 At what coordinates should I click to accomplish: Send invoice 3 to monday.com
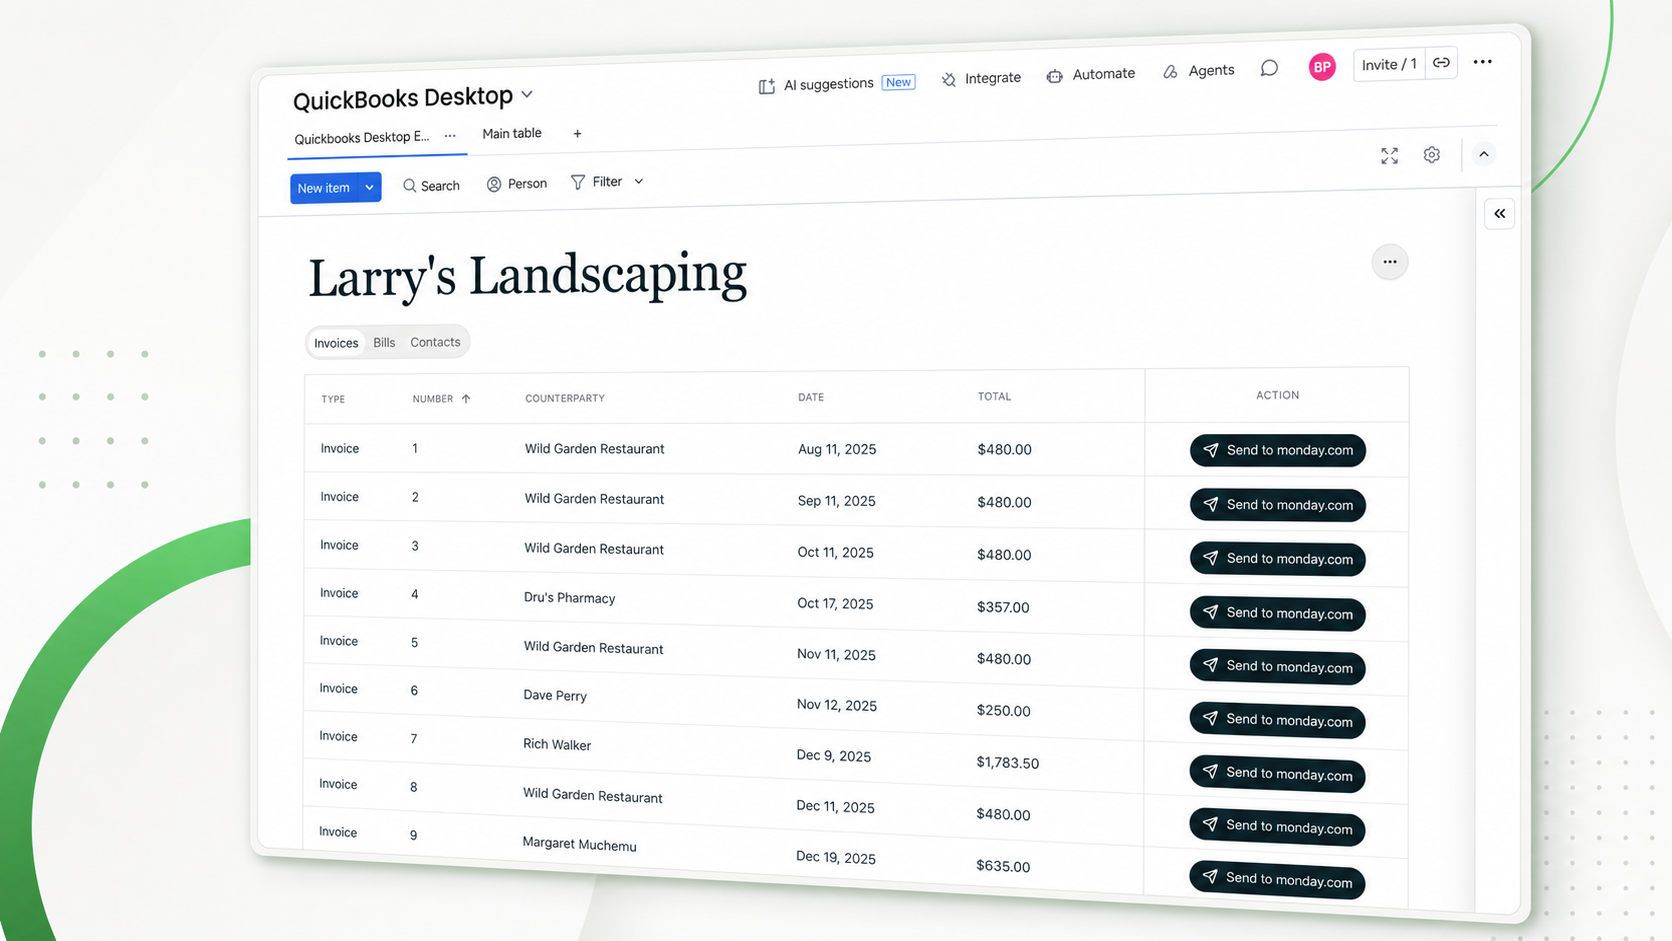pos(1278,559)
